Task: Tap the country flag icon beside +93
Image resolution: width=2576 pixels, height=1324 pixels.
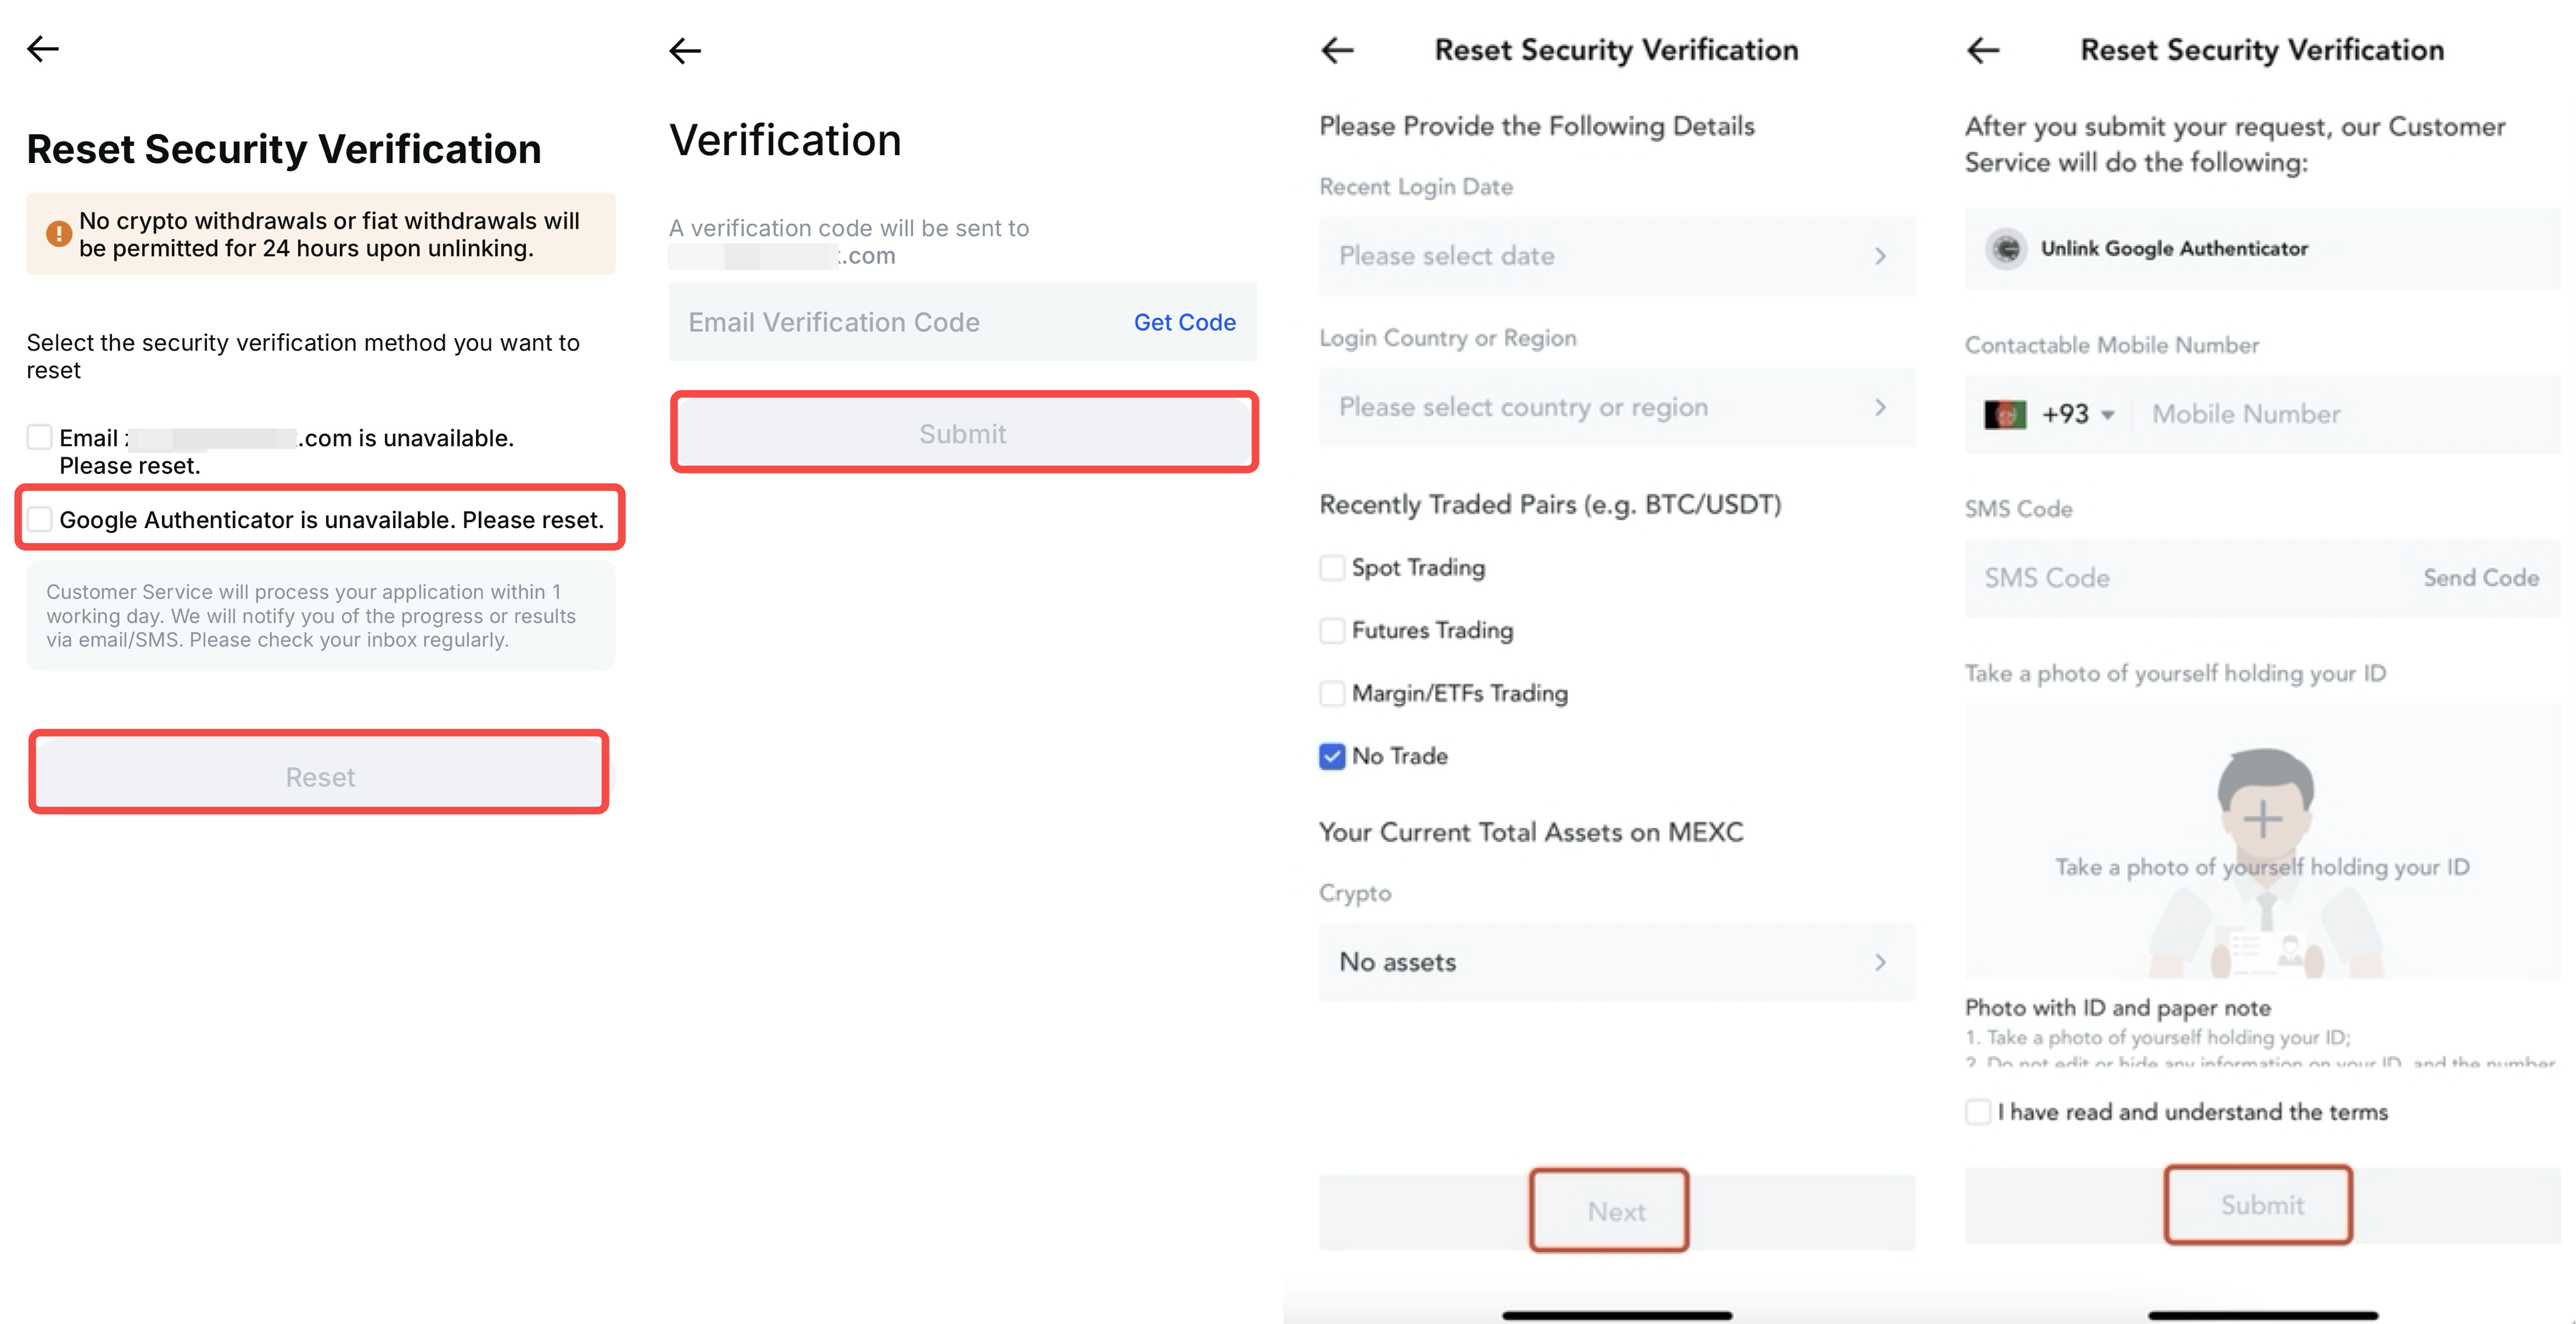Action: (x=2005, y=414)
